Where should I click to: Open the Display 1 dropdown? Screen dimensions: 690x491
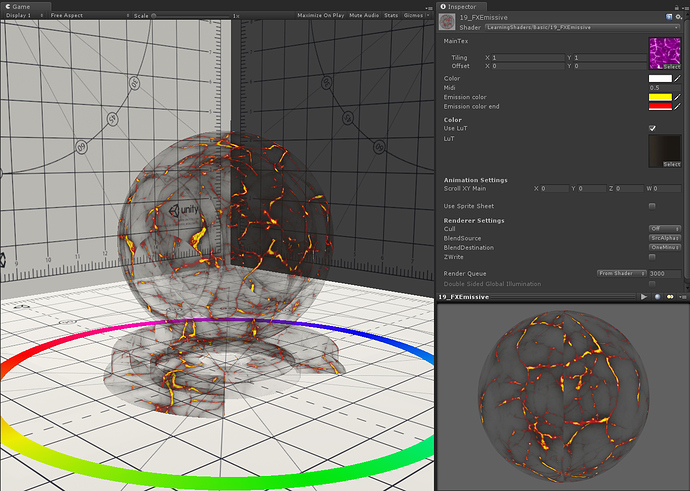(24, 15)
